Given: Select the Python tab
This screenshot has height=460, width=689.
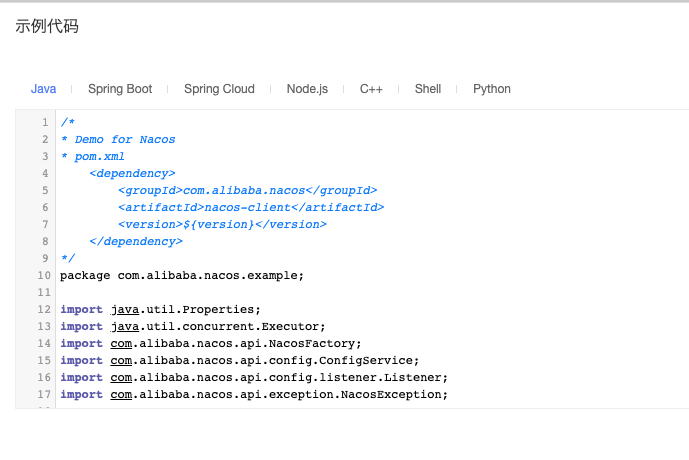Looking at the screenshot, I should [x=492, y=89].
